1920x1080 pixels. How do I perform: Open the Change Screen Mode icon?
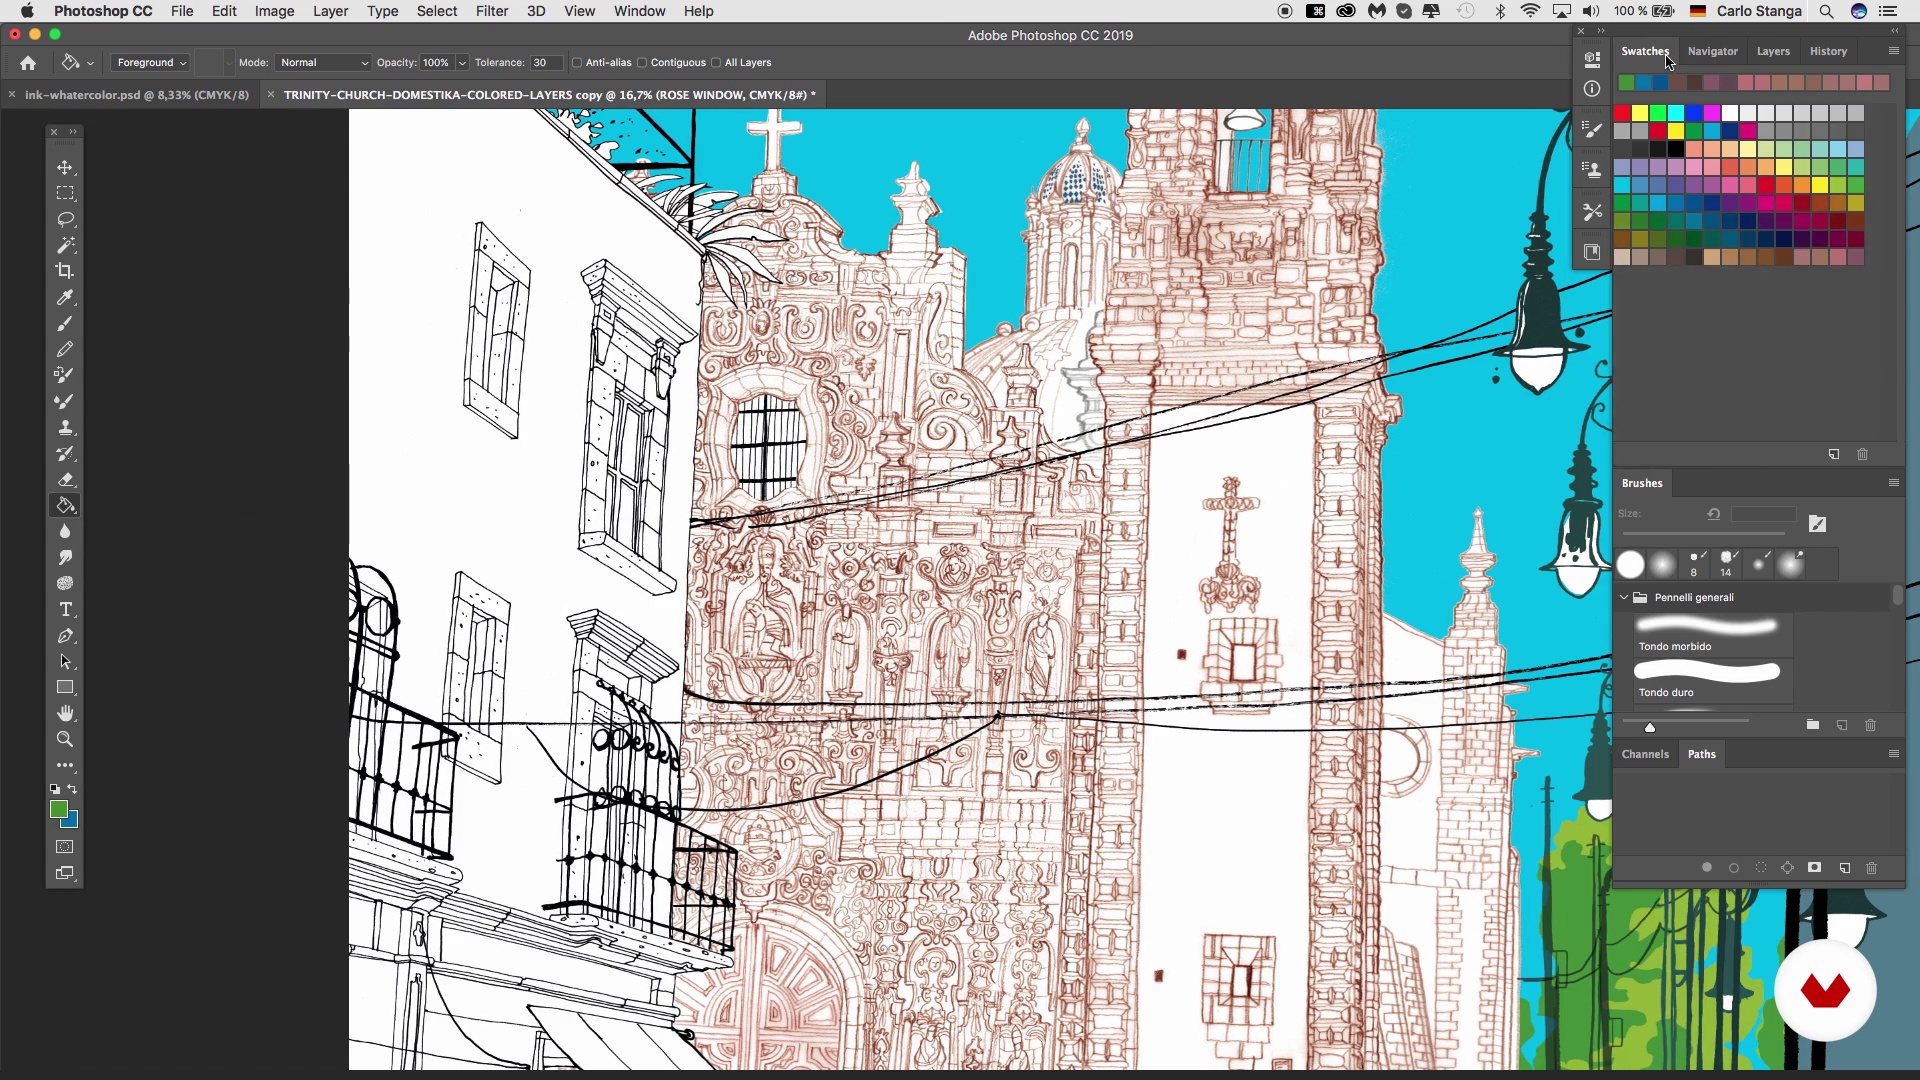click(x=65, y=873)
